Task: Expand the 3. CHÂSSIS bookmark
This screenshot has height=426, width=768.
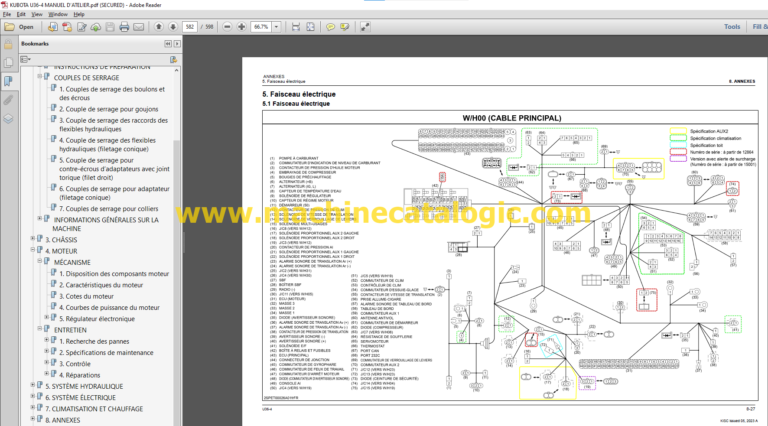Action: coord(33,239)
